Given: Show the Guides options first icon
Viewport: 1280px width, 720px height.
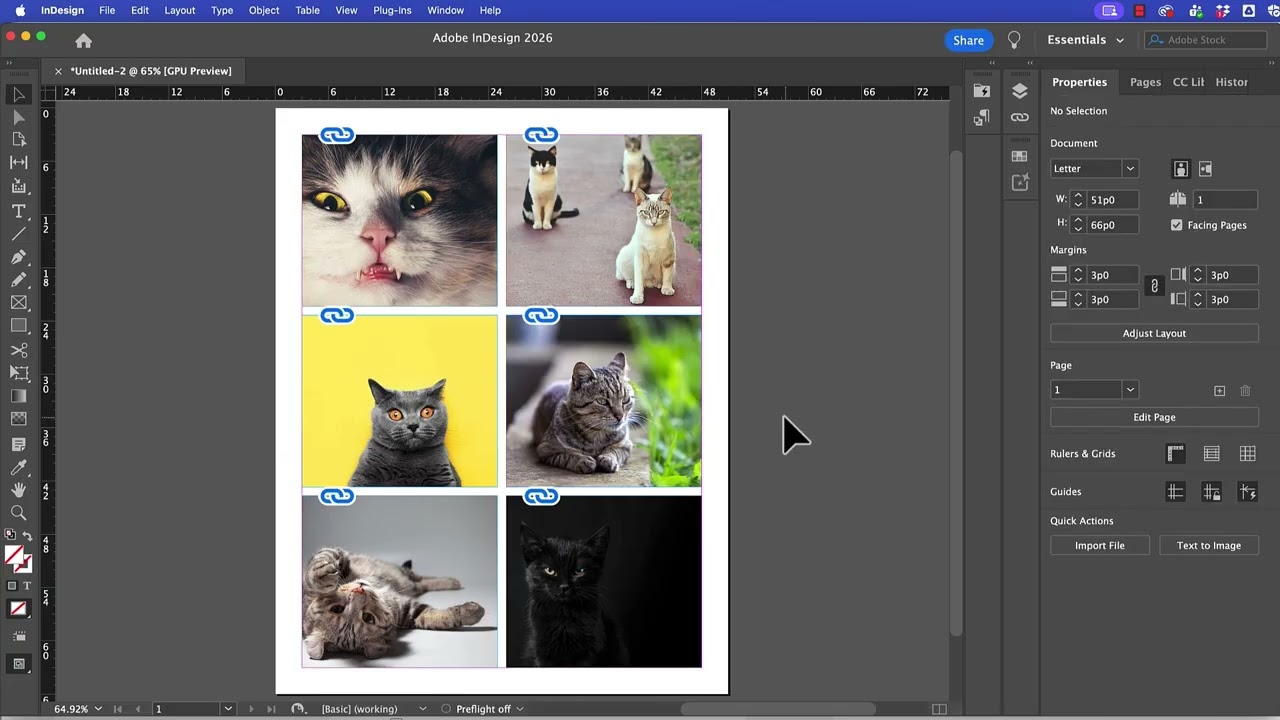Looking at the screenshot, I should [1175, 492].
